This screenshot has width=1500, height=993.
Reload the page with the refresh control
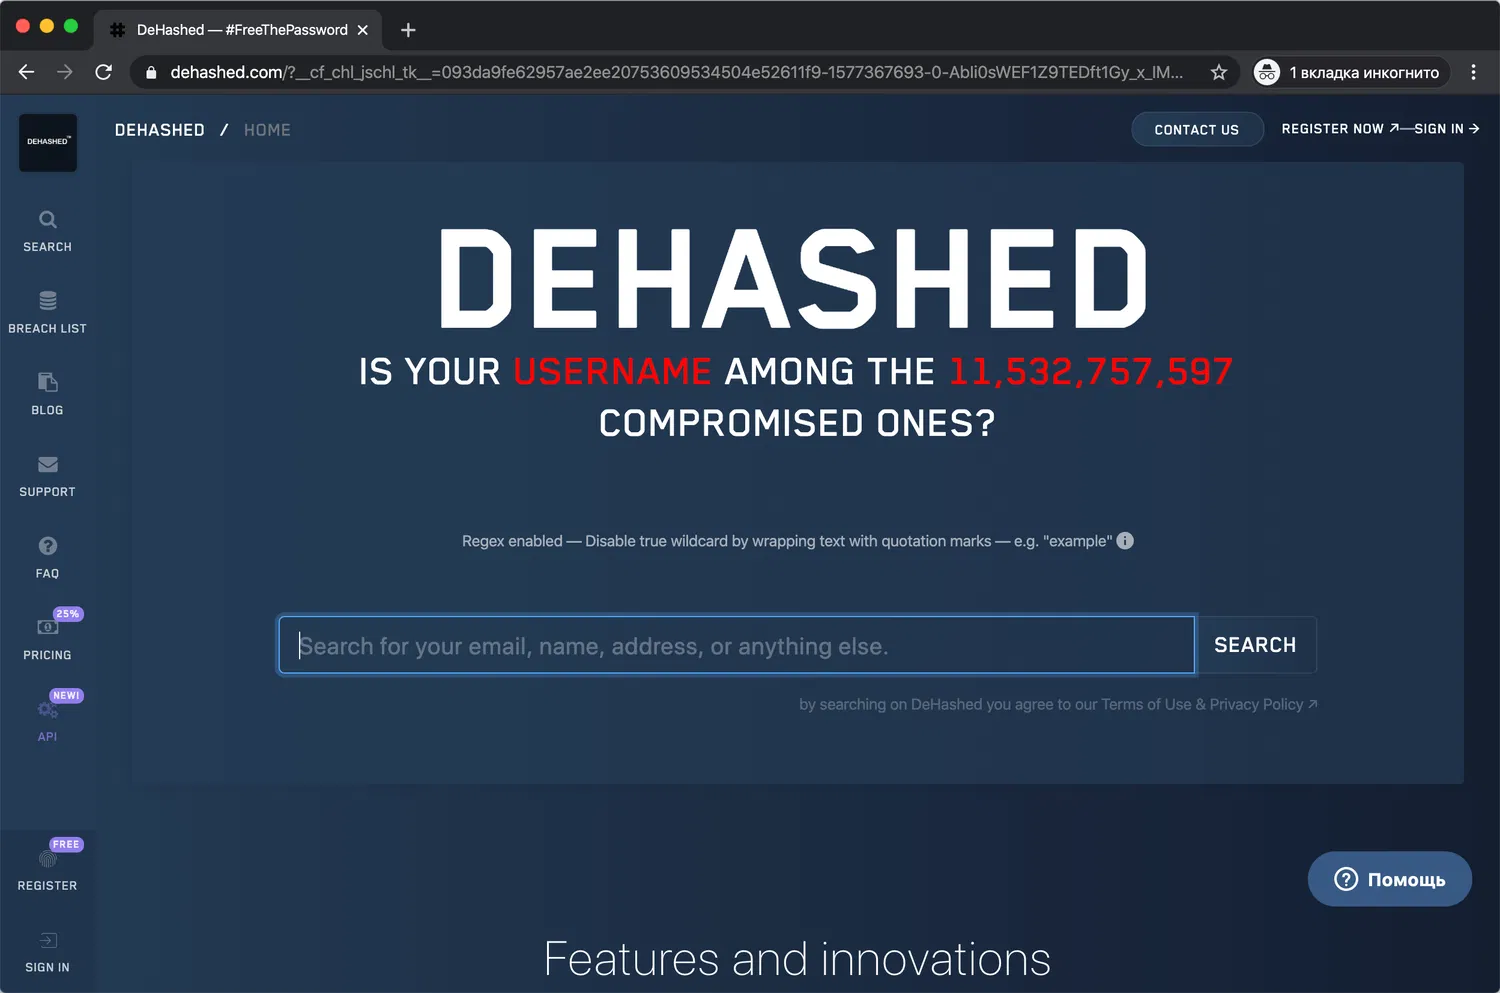(x=103, y=71)
